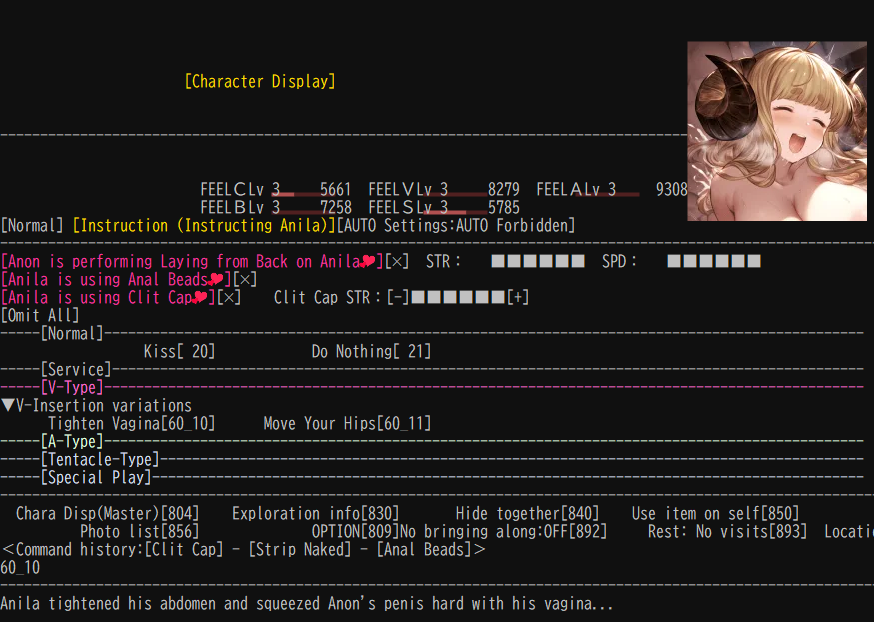Click the FEEL S Lv 3 value 5785
Viewport: 874px width, 622px height.
(504, 207)
